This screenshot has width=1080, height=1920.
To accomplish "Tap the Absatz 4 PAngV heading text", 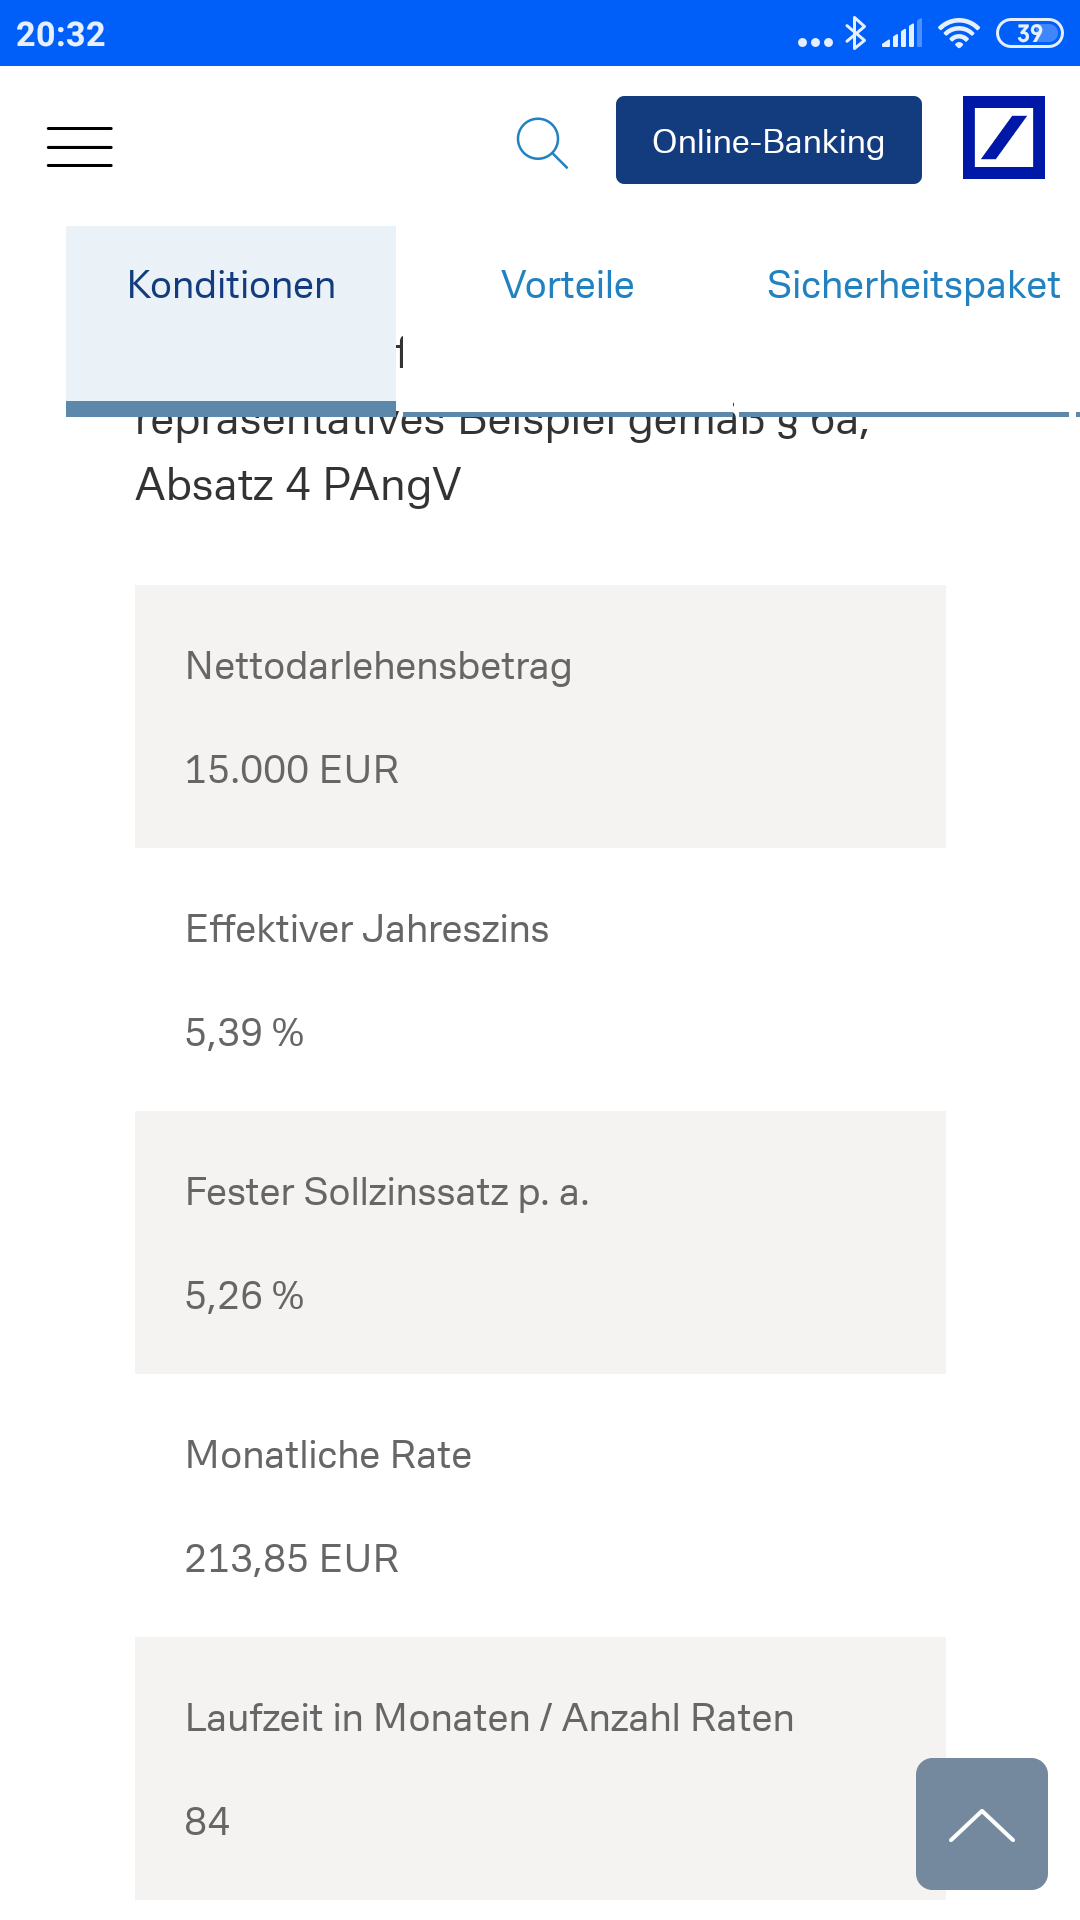I will click(x=298, y=485).
